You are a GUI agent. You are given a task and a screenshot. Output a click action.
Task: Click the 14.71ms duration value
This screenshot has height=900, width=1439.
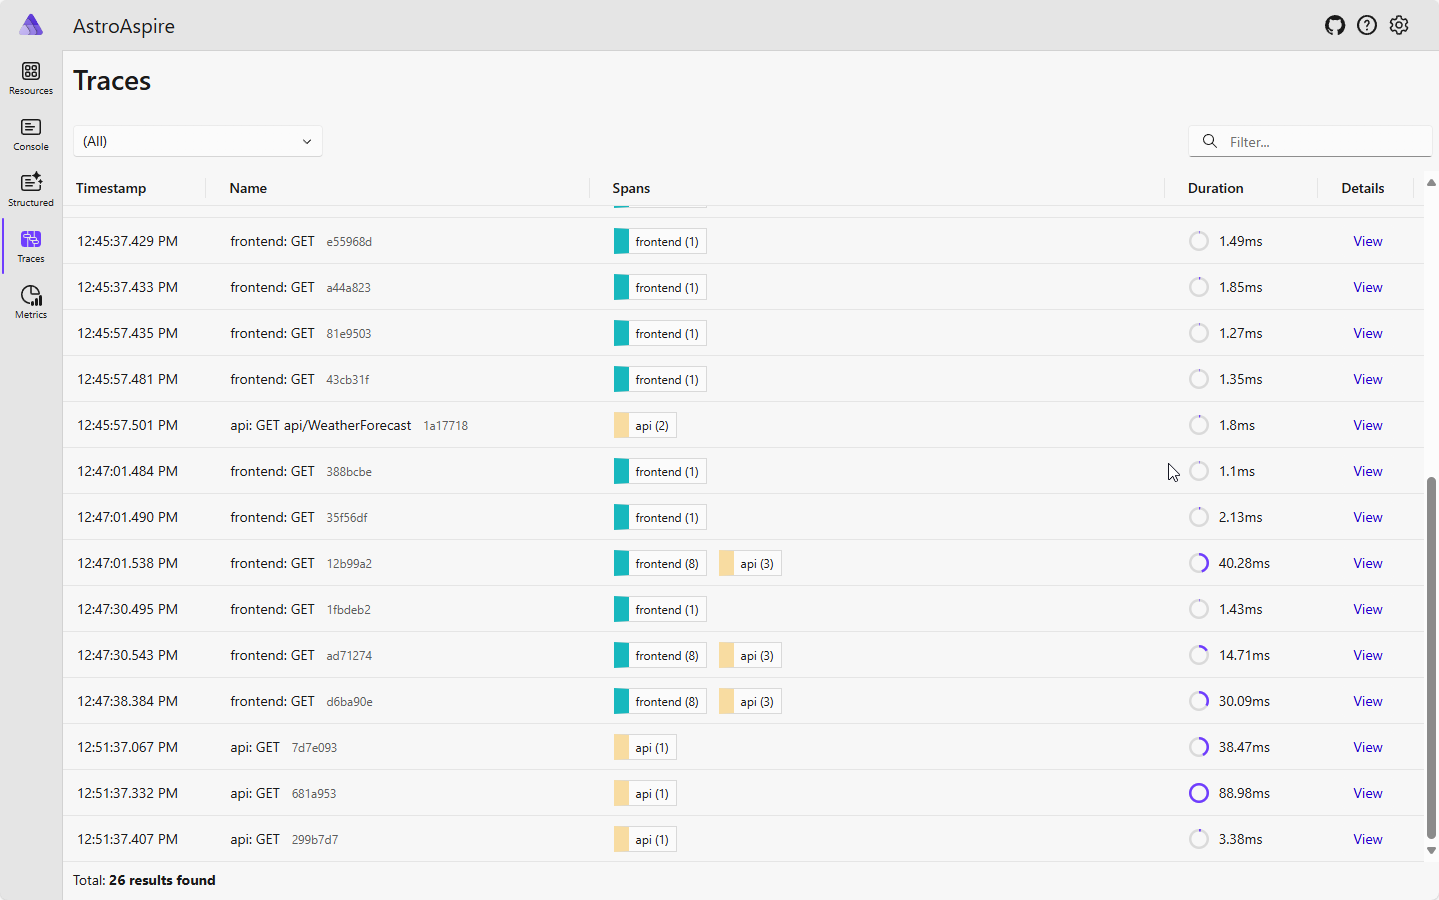tap(1244, 655)
